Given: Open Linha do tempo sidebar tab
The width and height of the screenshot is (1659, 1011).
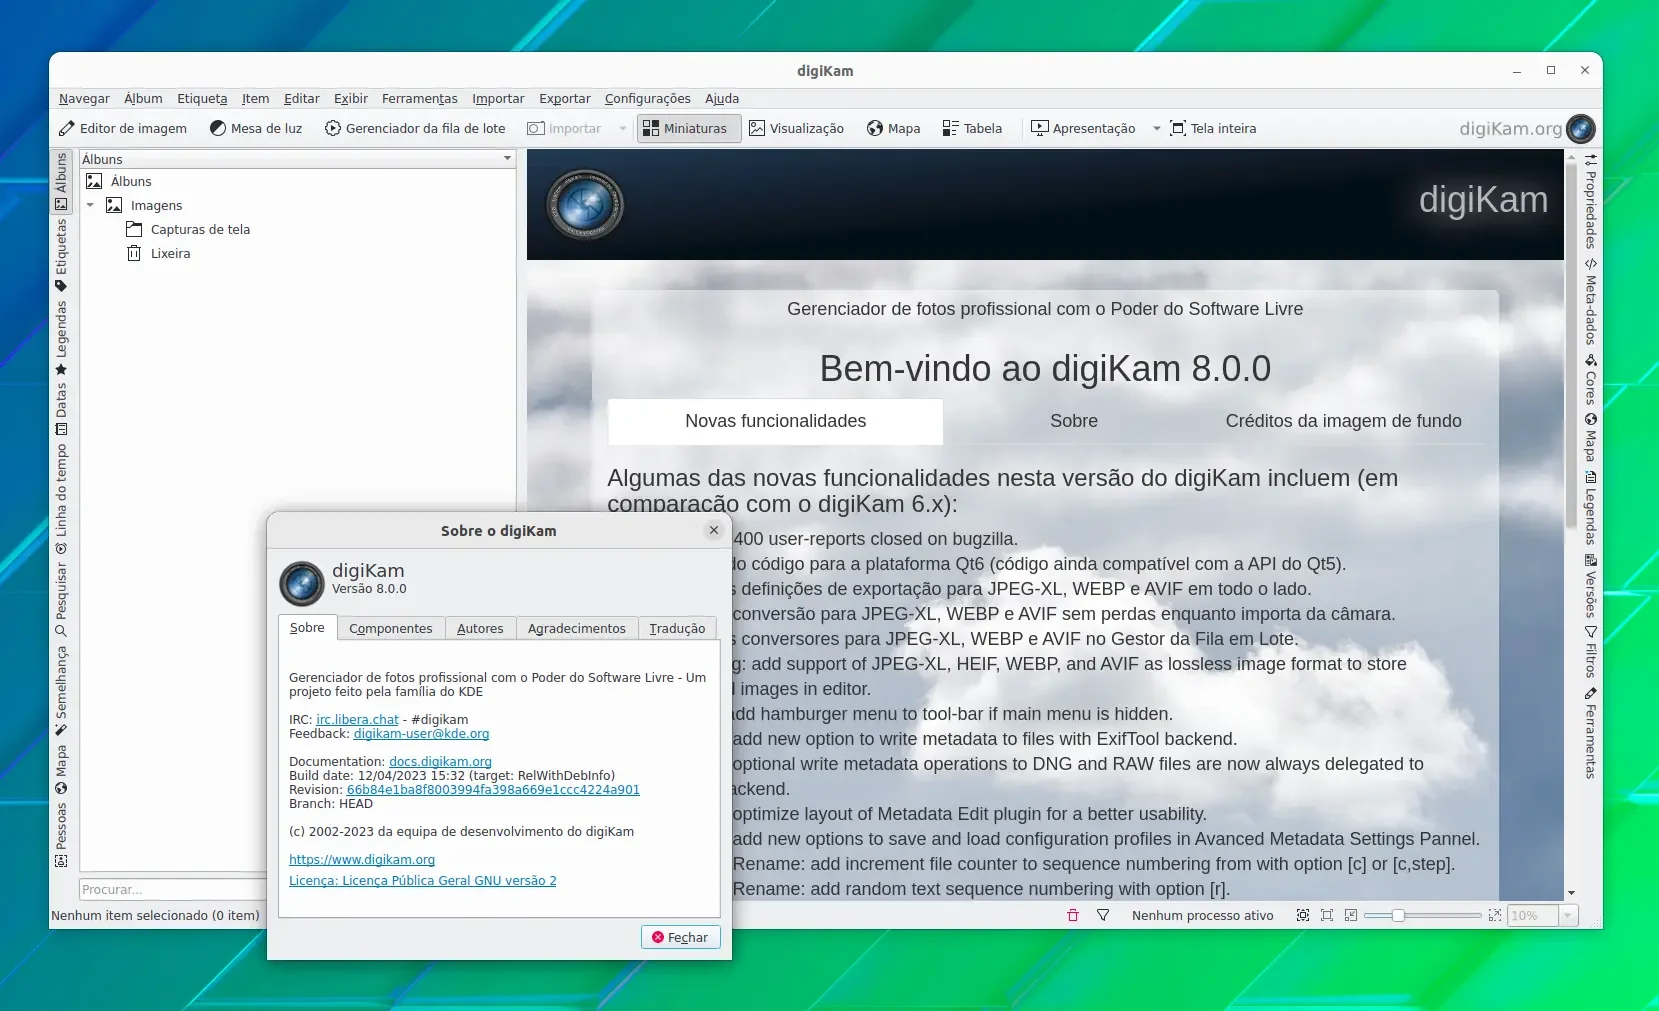Looking at the screenshot, I should coord(61,499).
